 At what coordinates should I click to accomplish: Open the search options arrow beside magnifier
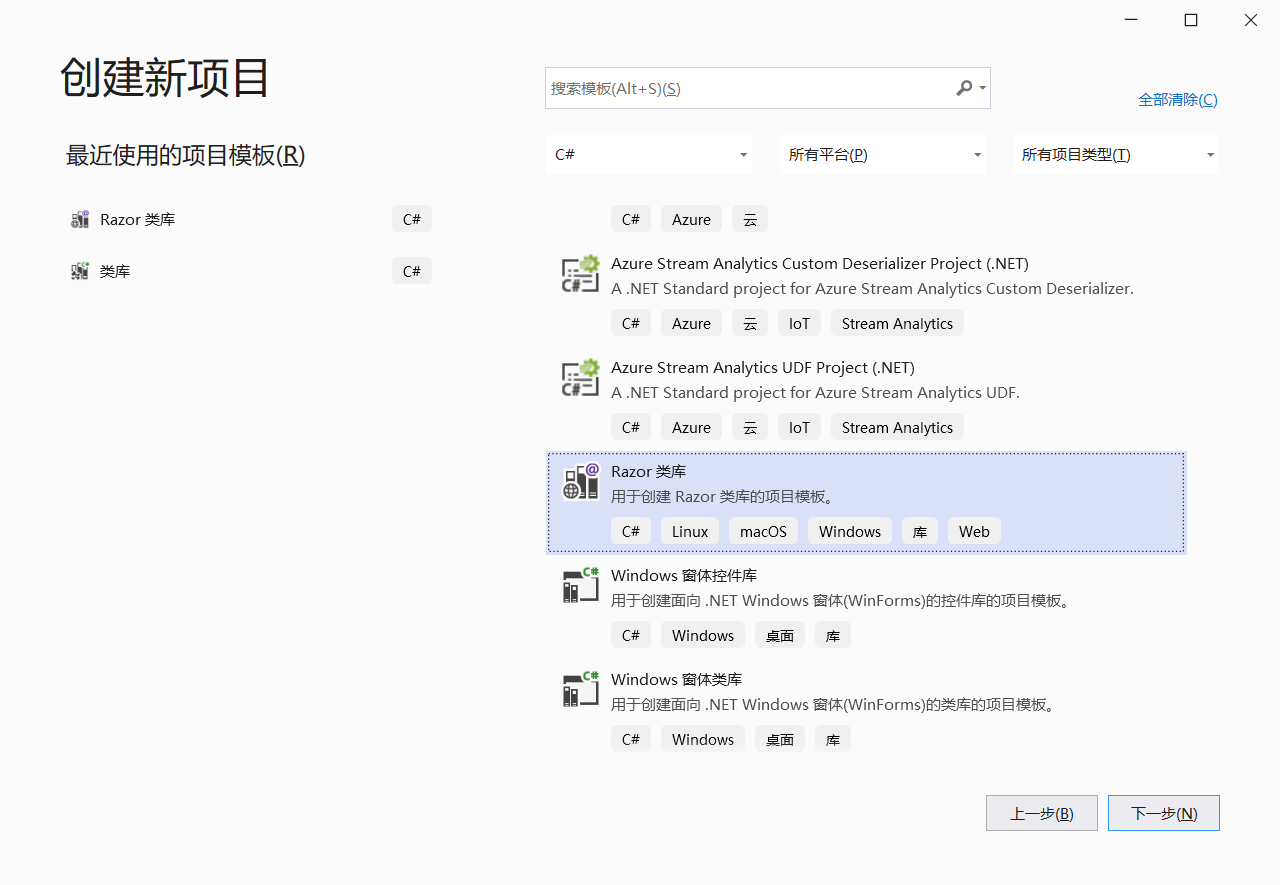point(983,88)
